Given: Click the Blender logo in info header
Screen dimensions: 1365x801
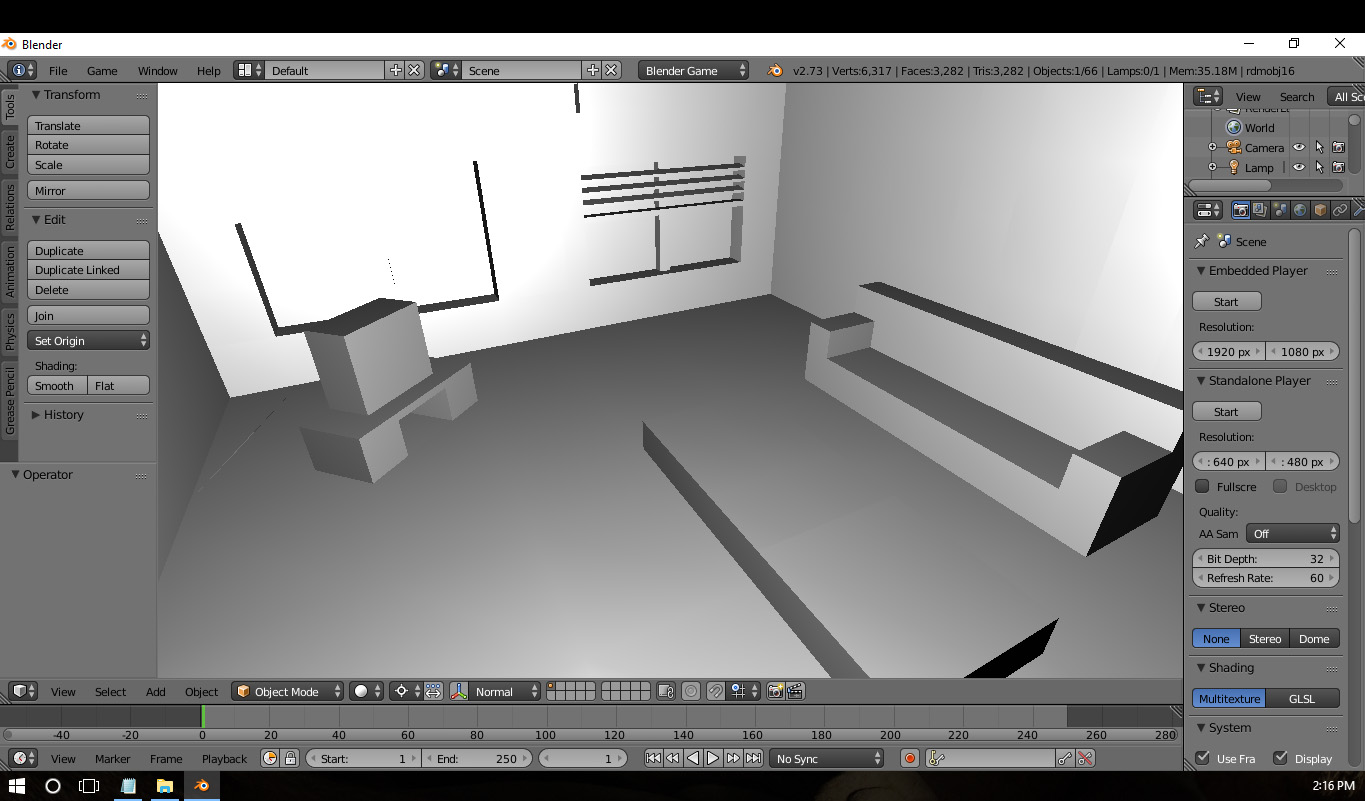Looking at the screenshot, I should point(775,70).
